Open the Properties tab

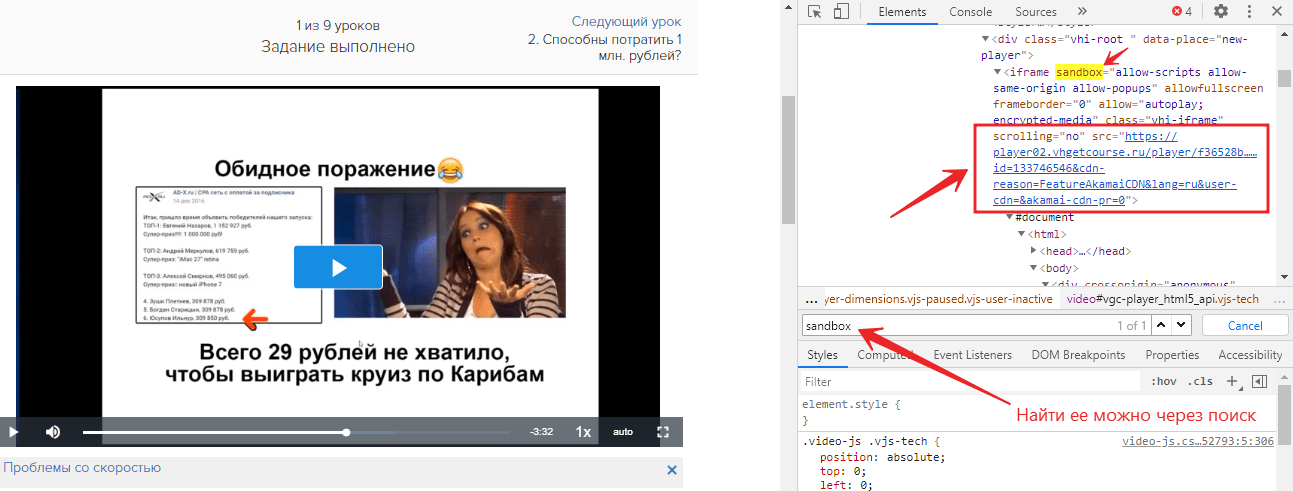pyautogui.click(x=1171, y=355)
